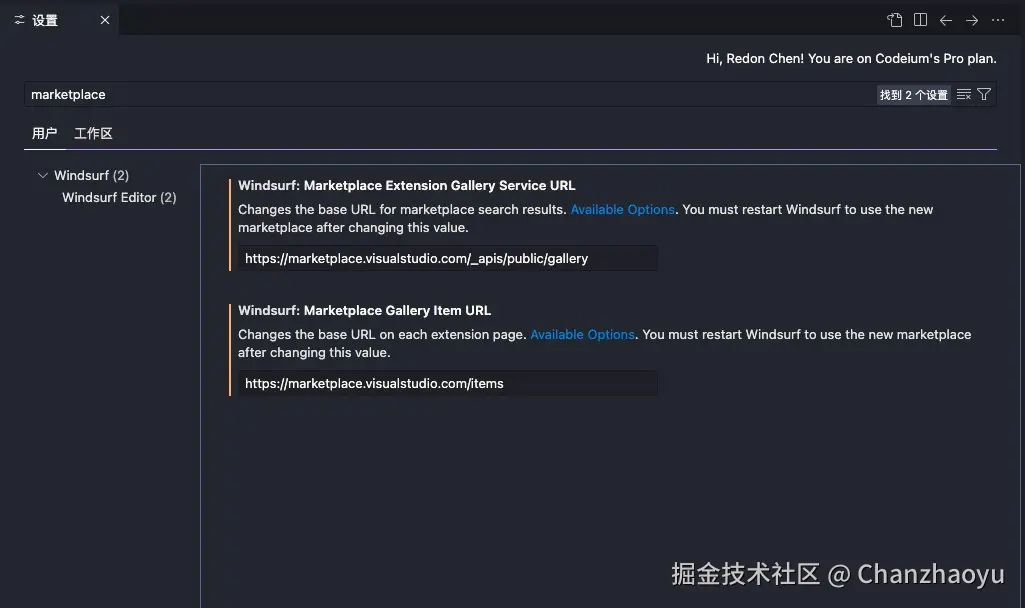The image size is (1025, 608).
Task: Open the more actions ellipsis menu
Action: (x=998, y=20)
